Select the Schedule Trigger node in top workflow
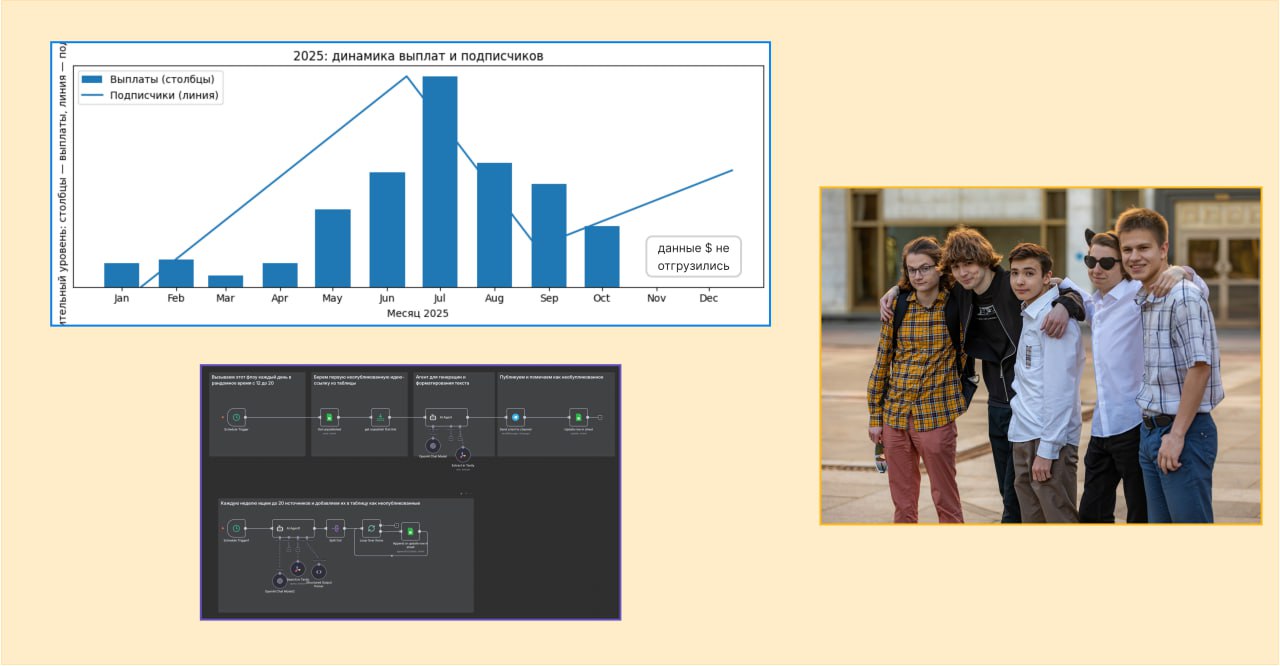This screenshot has width=1280, height=666. 235,417
